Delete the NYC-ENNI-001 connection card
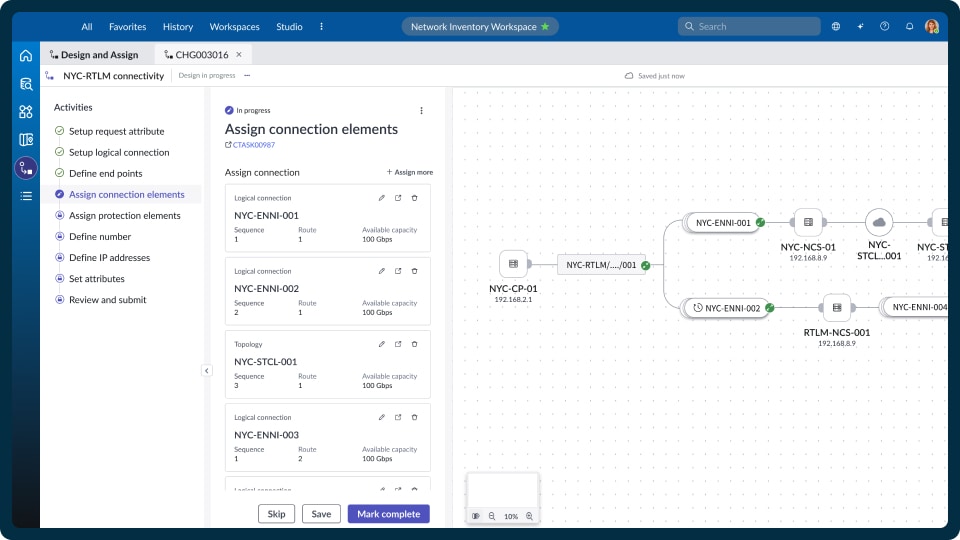960x540 pixels. click(x=414, y=198)
